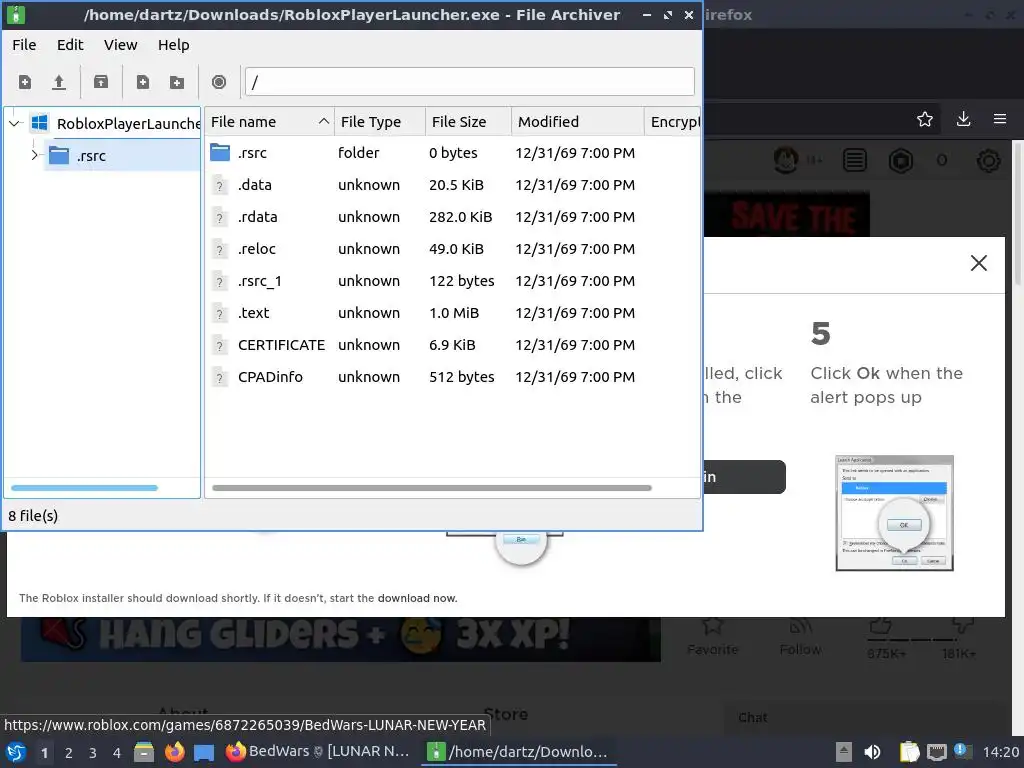Sort by the File Type column
Viewport: 1024px width, 768px height.
click(379, 122)
